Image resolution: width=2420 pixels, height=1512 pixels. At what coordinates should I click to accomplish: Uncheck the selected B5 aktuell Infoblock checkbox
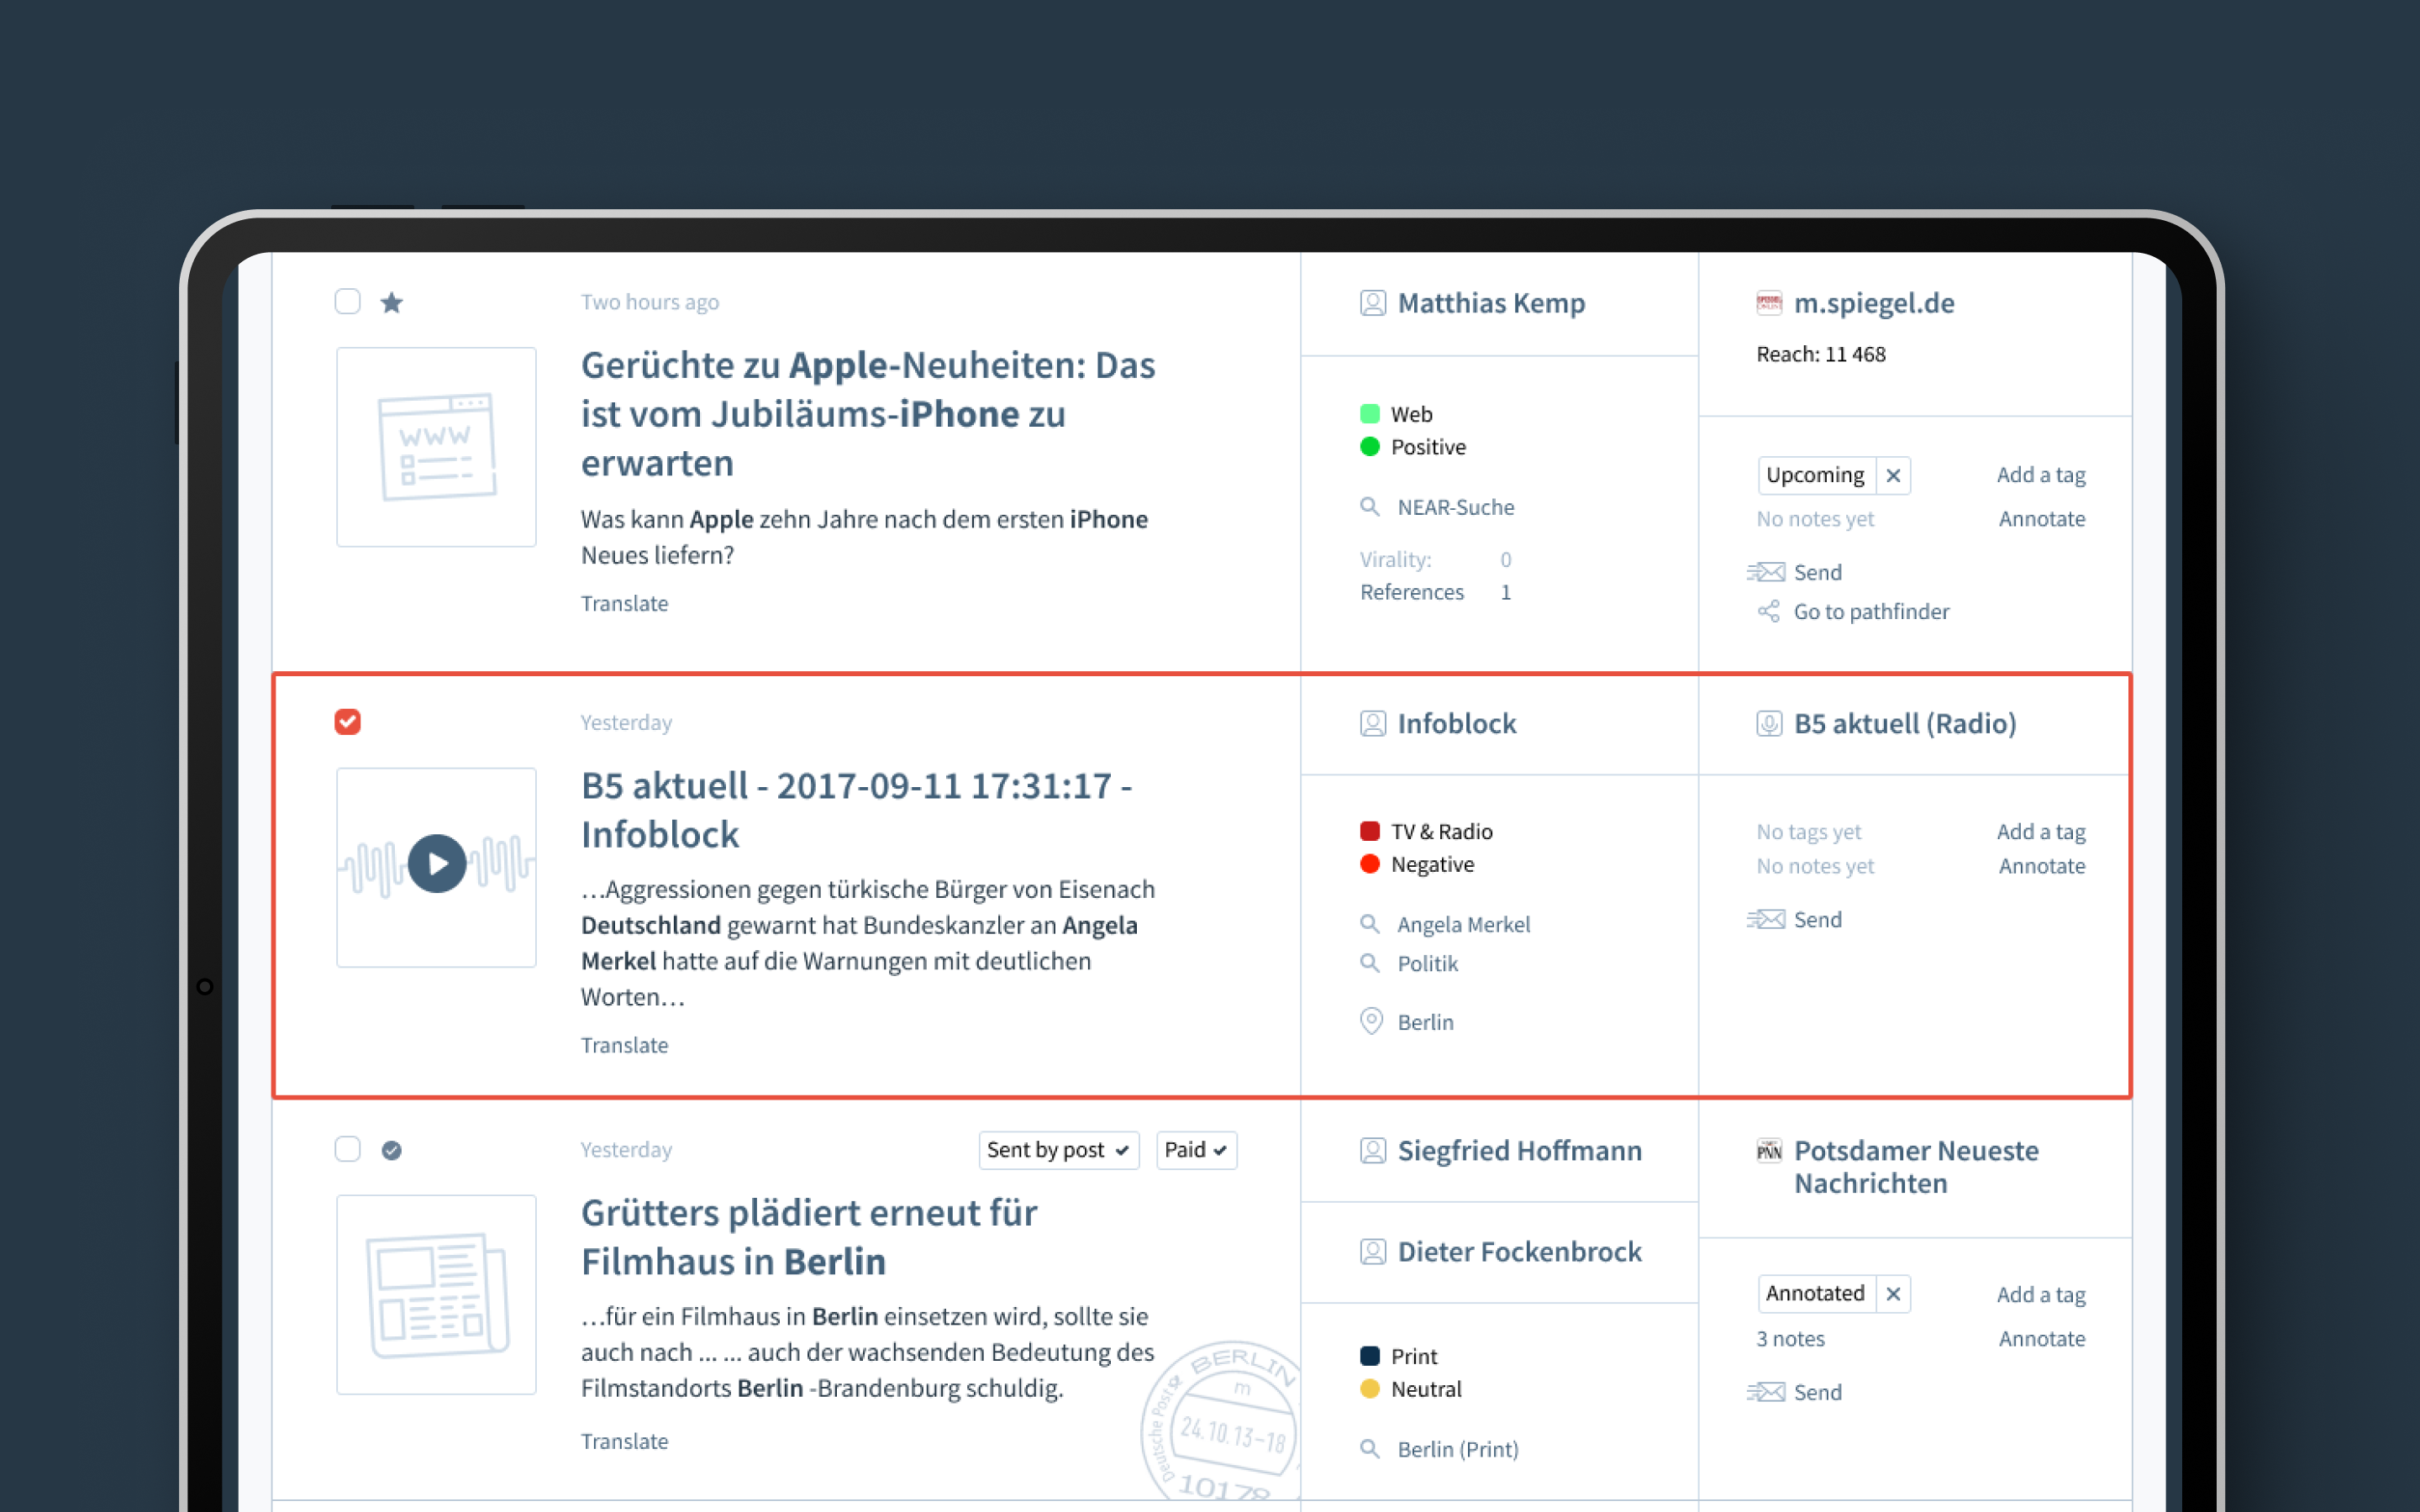click(347, 722)
